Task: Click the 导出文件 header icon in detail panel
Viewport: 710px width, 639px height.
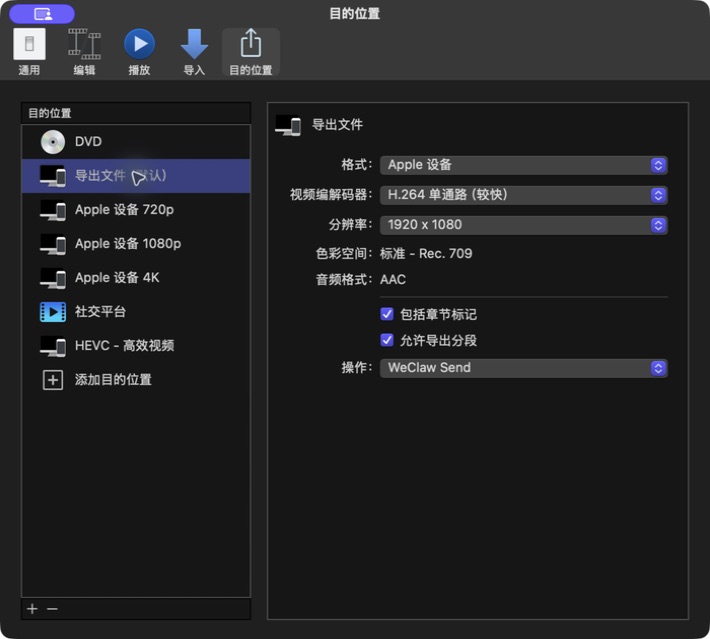Action: 288,125
